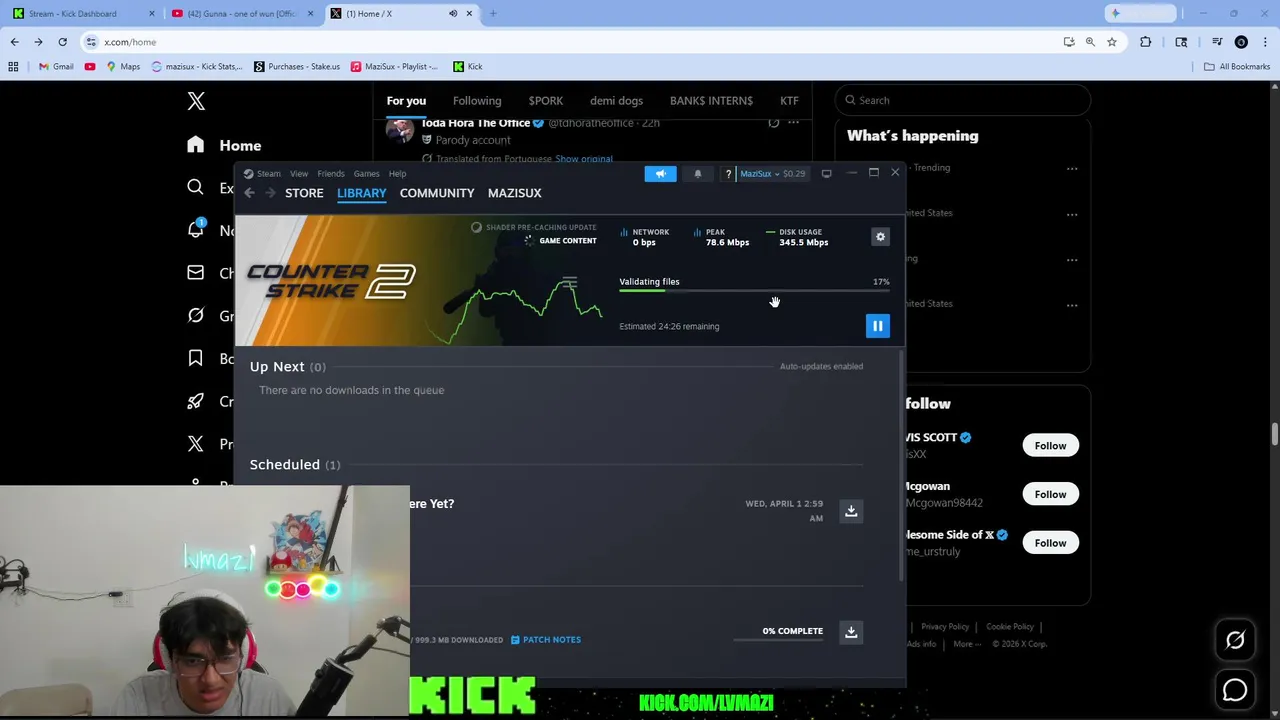
Task: Open Chrome extensions puzzle icon
Action: pyautogui.click(x=1146, y=42)
